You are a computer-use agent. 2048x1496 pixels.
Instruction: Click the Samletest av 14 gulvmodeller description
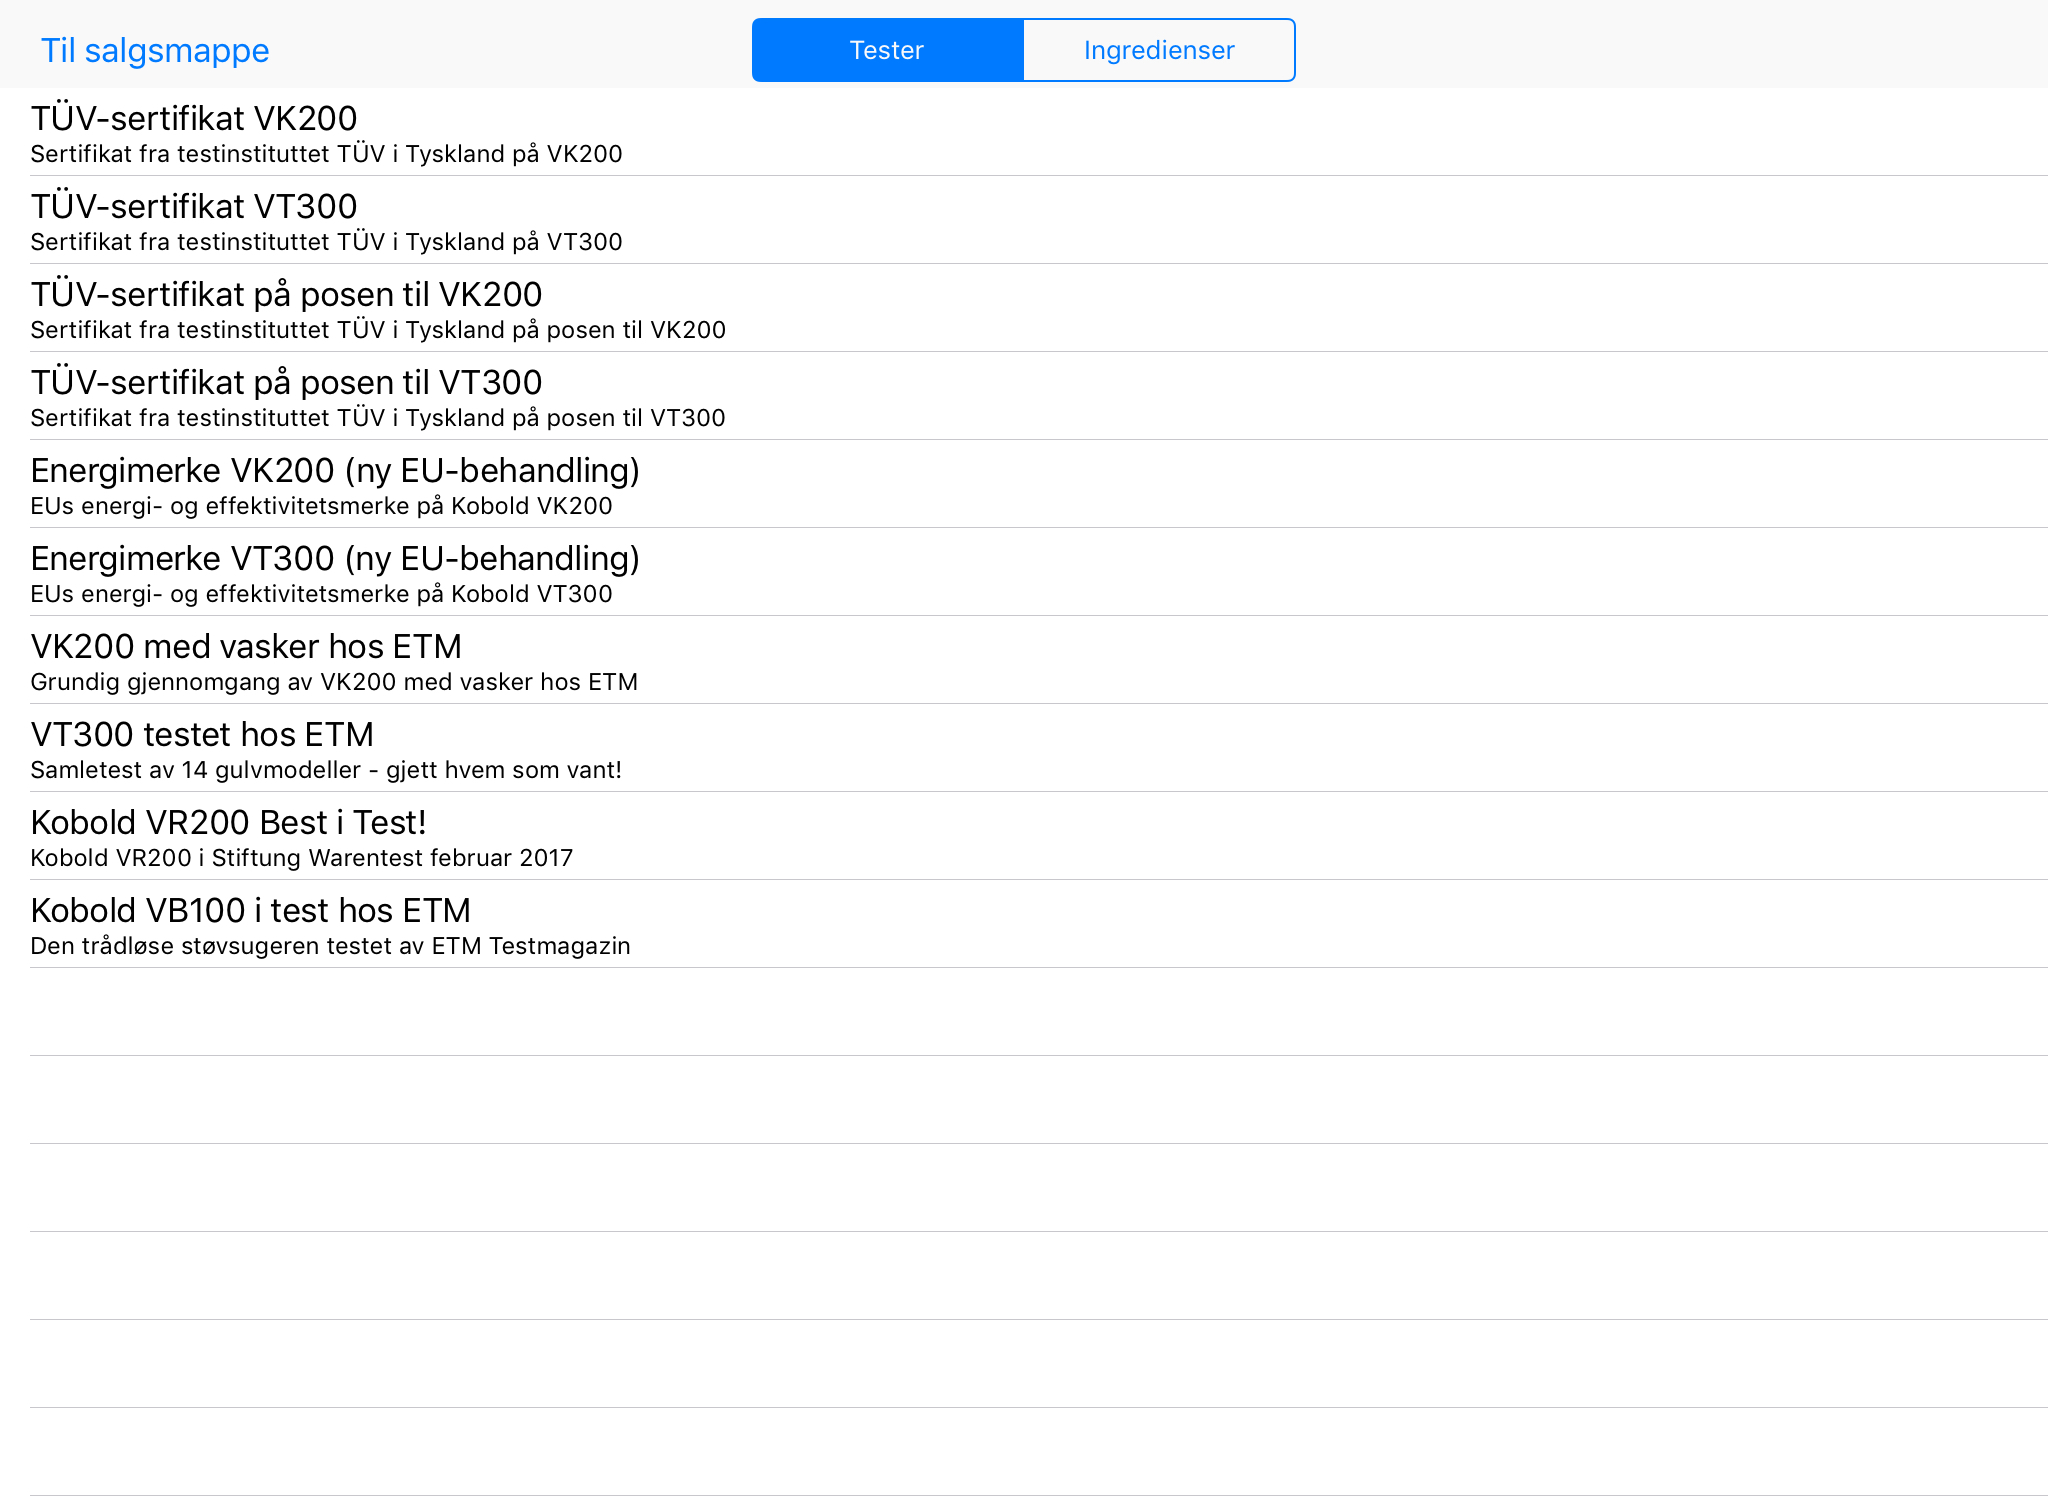[326, 770]
